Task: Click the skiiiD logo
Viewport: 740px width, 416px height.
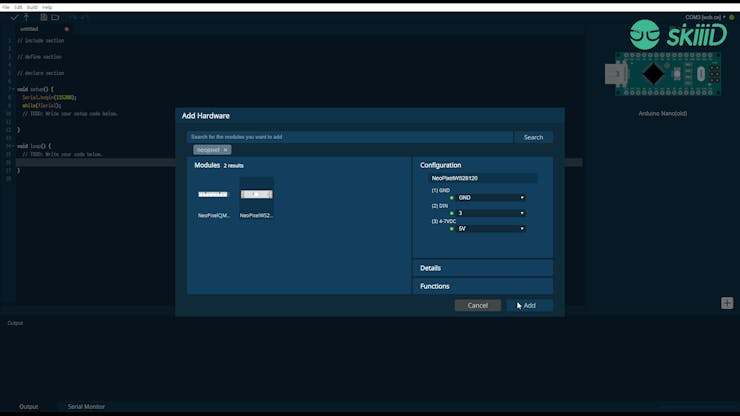Action: pyautogui.click(x=678, y=34)
